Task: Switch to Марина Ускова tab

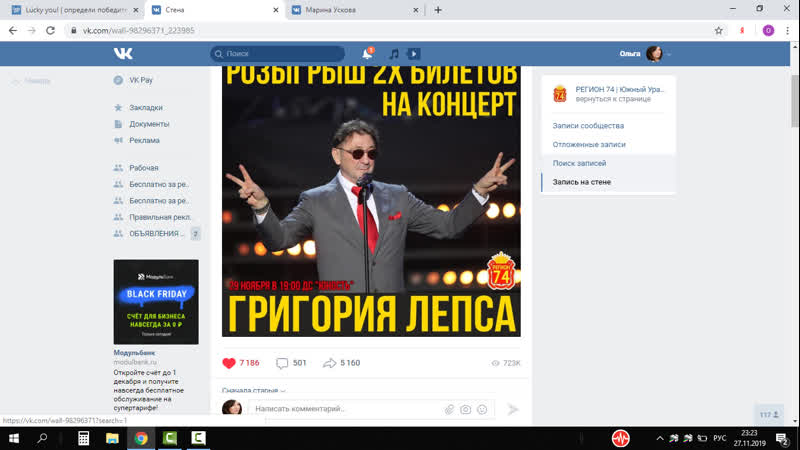Action: pyautogui.click(x=356, y=10)
